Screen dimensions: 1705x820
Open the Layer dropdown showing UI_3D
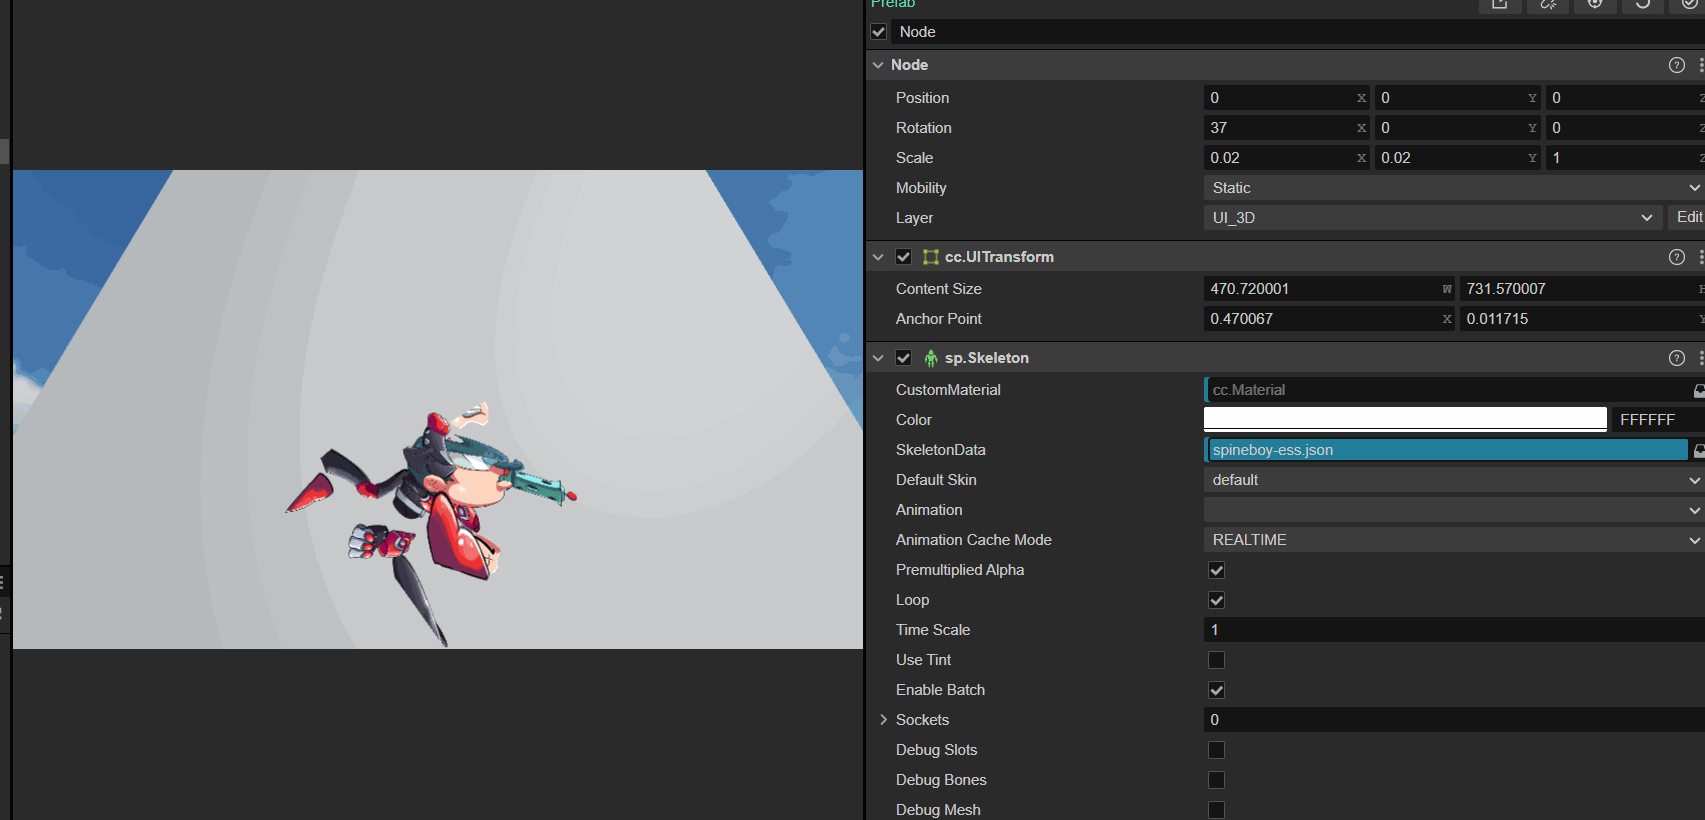1433,218
